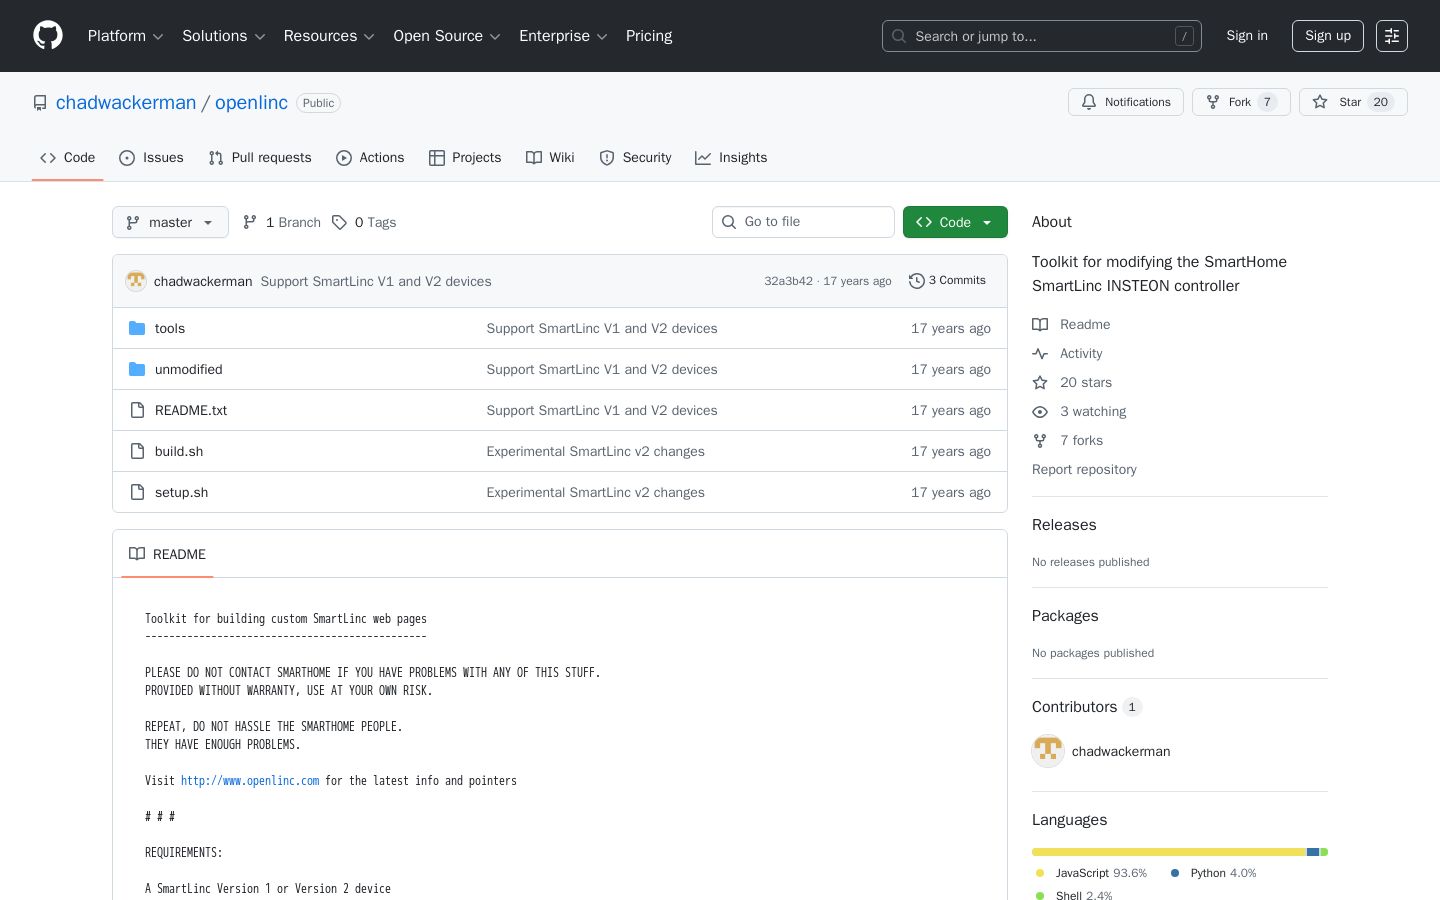
Task: Select the README tab heading
Action: click(x=167, y=554)
